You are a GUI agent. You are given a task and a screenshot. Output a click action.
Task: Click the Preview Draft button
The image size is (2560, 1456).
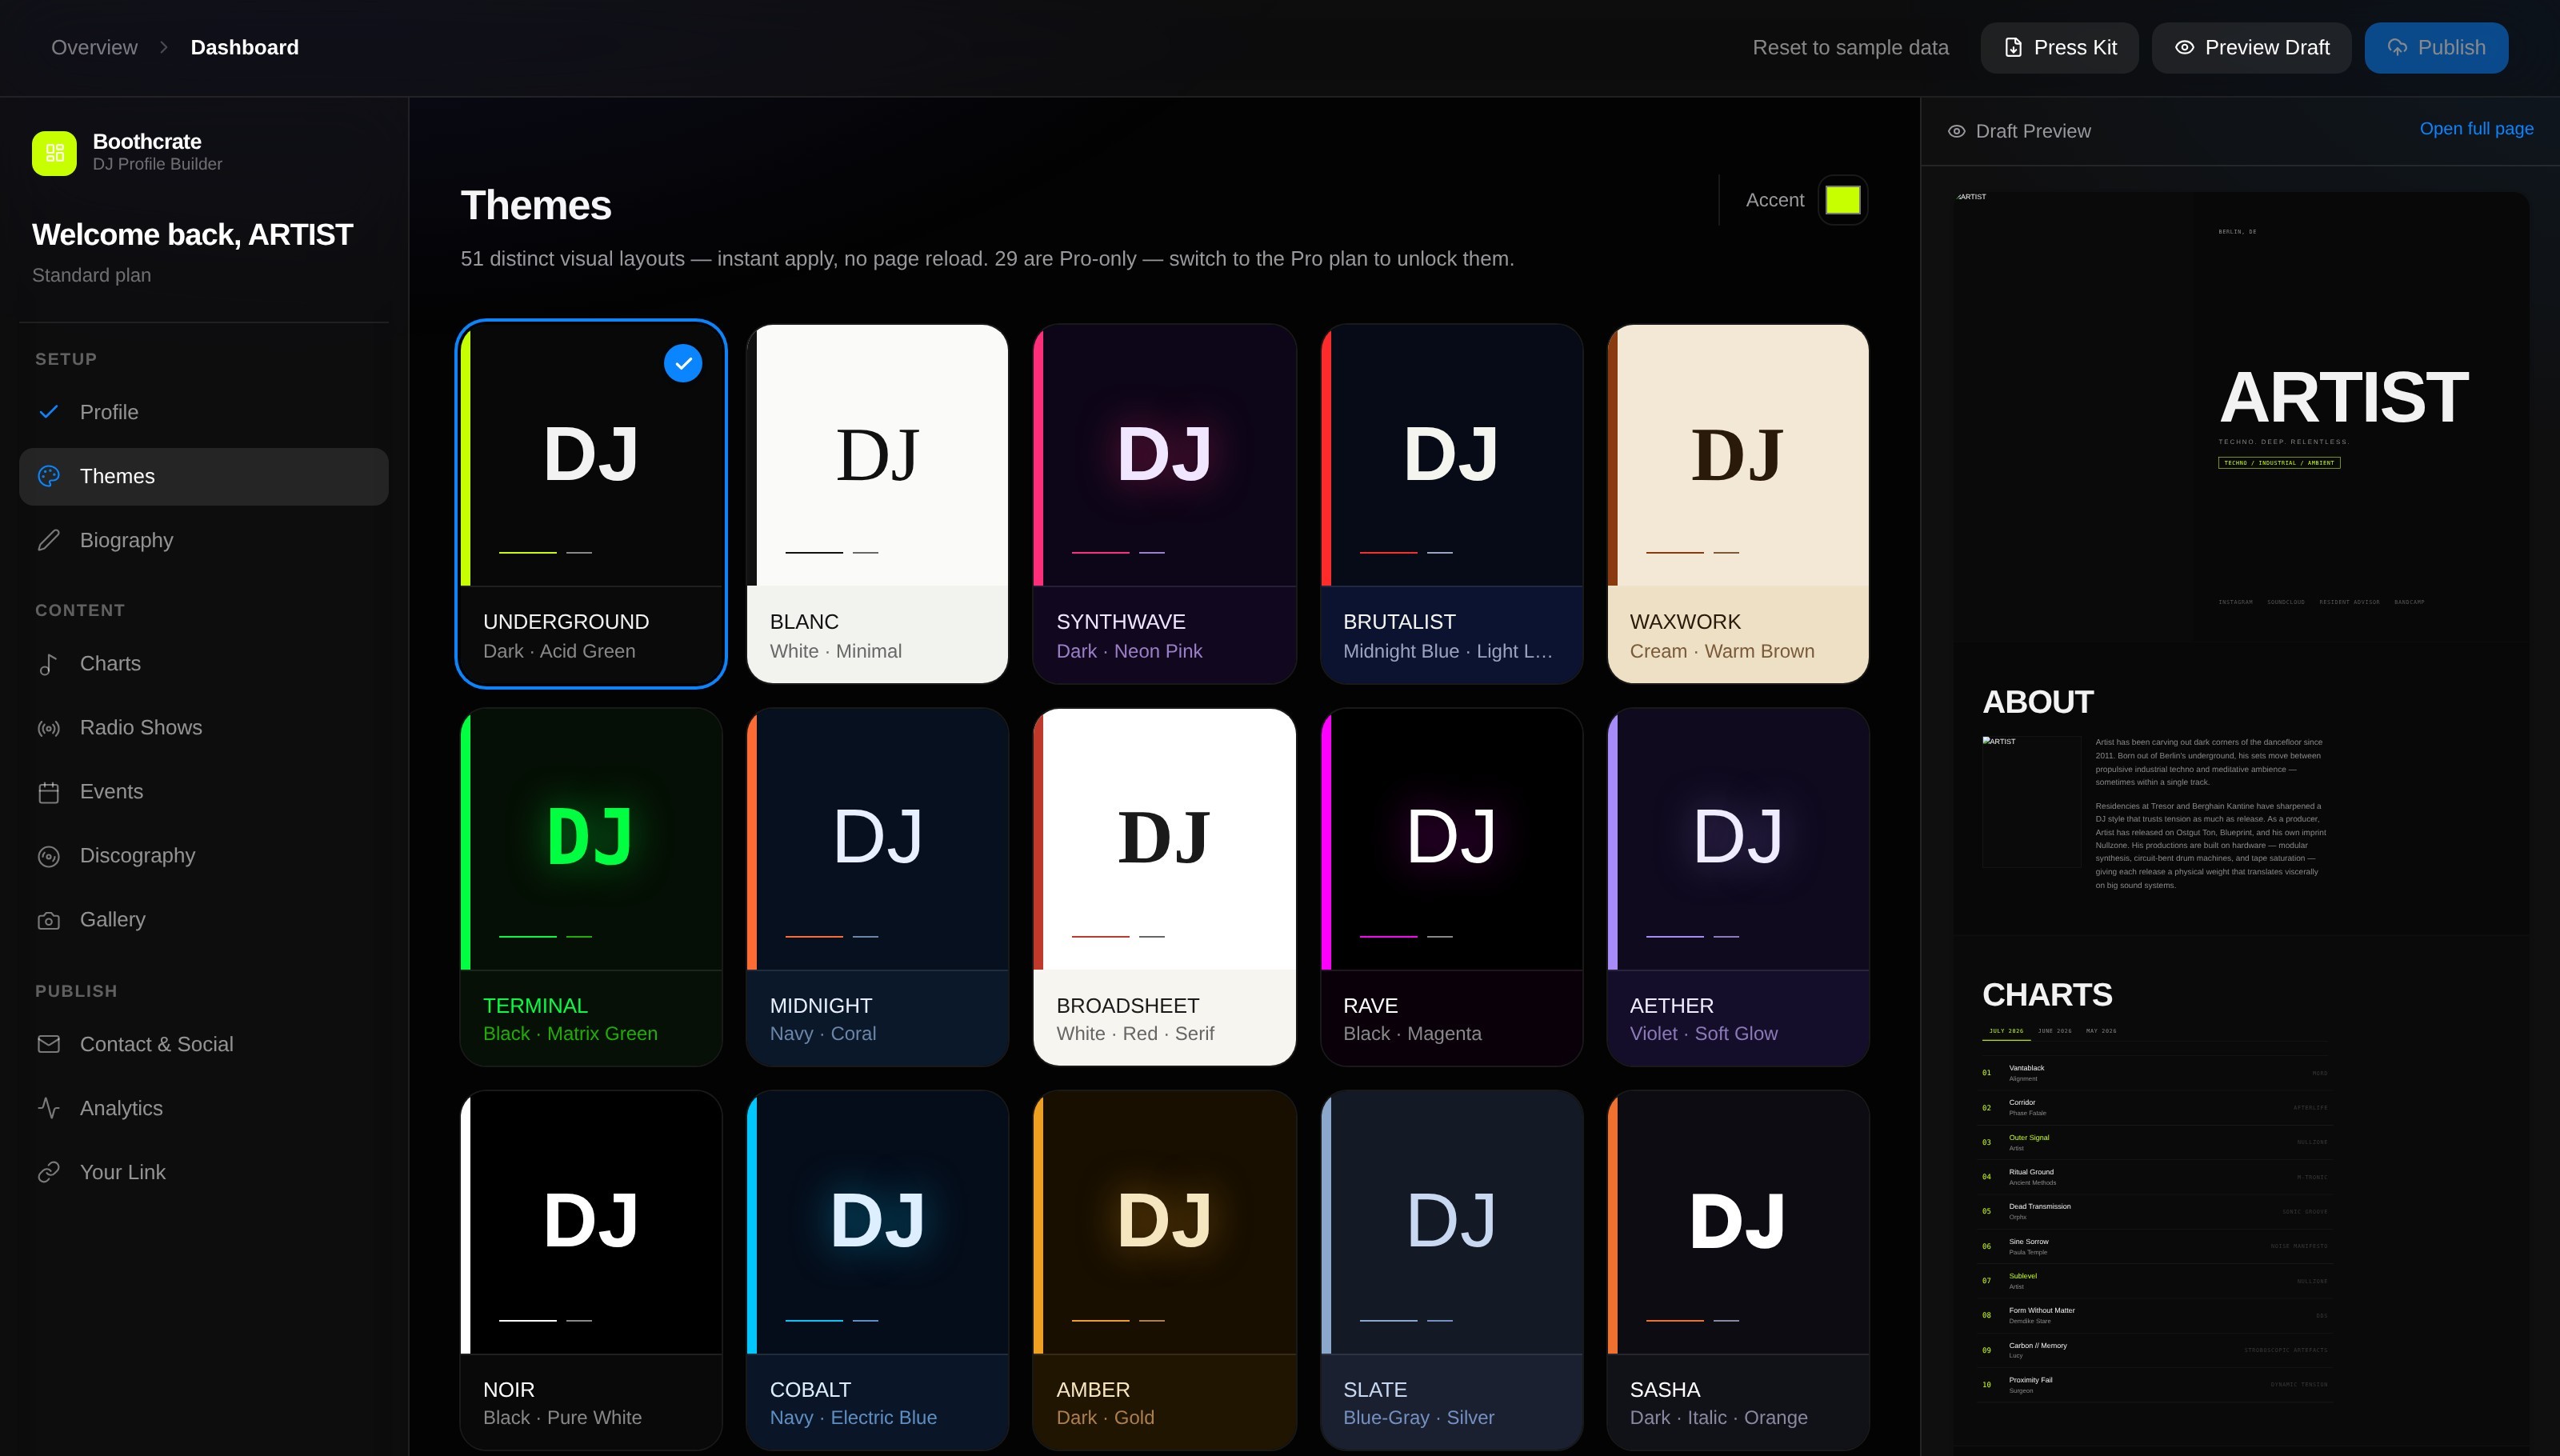2251,47
